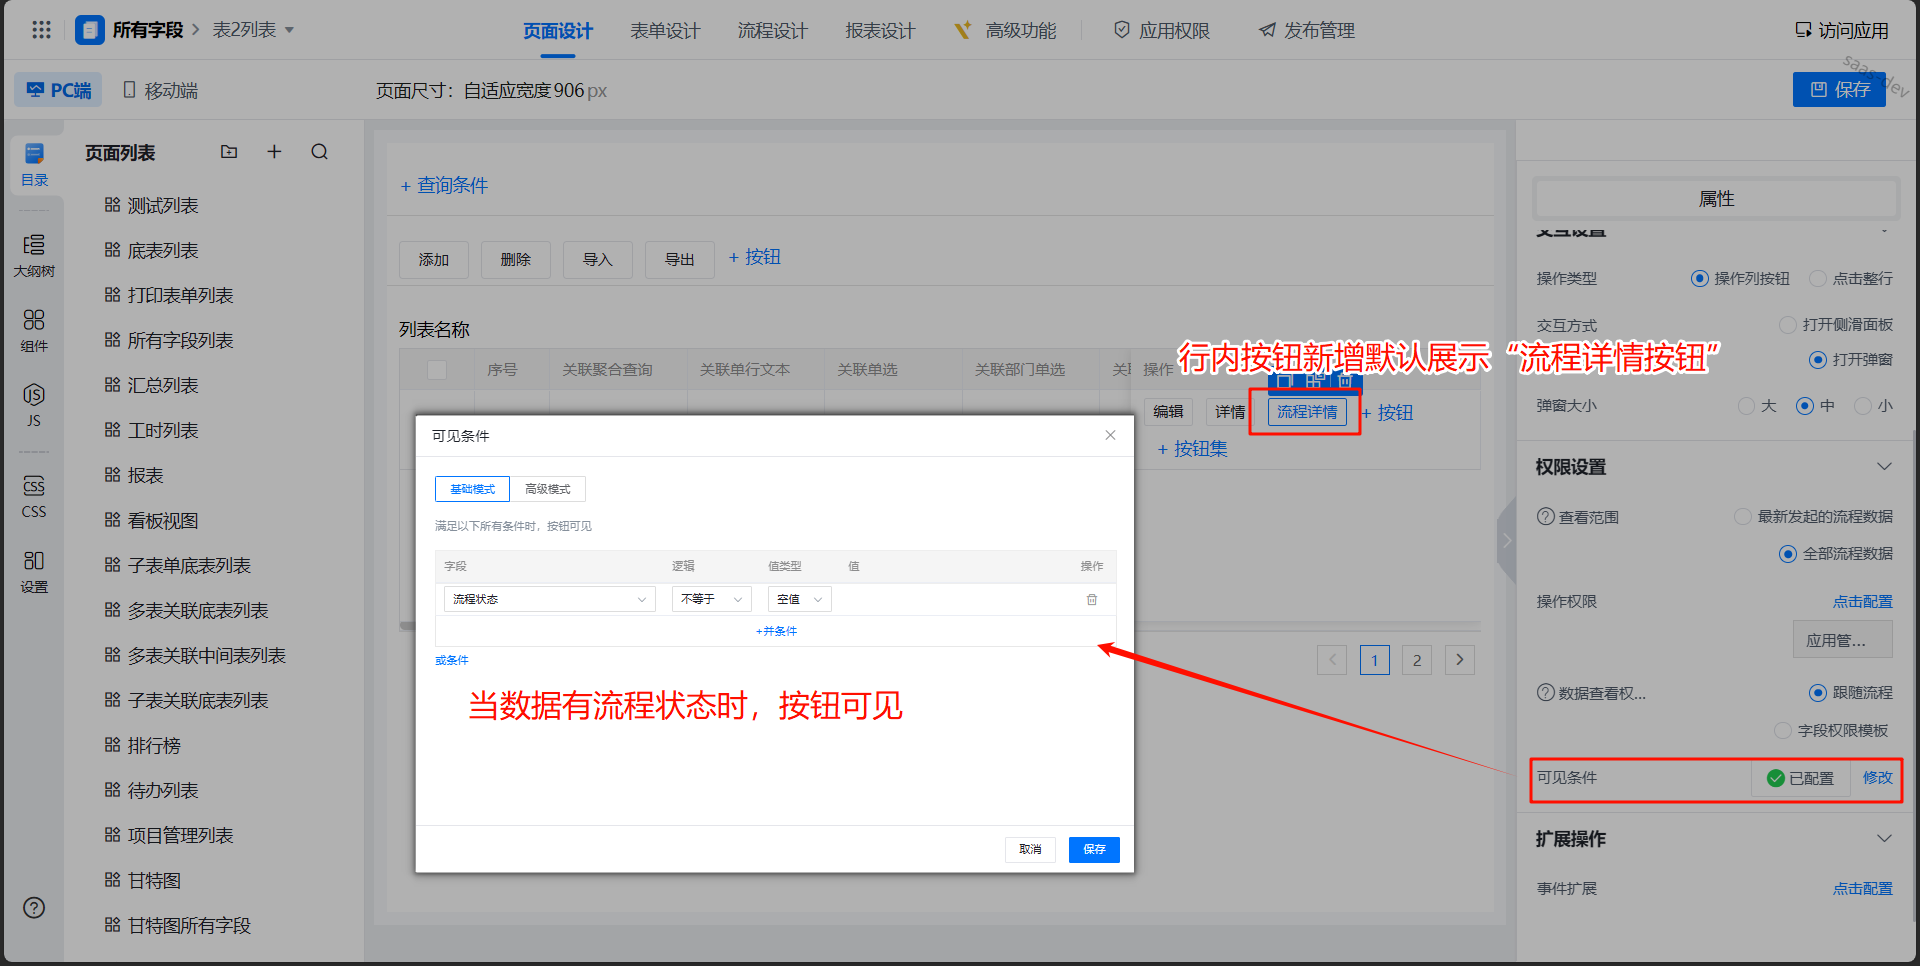The width and height of the screenshot is (1920, 966).
Task: Open the 不等于 logic dropdown
Action: pyautogui.click(x=711, y=599)
